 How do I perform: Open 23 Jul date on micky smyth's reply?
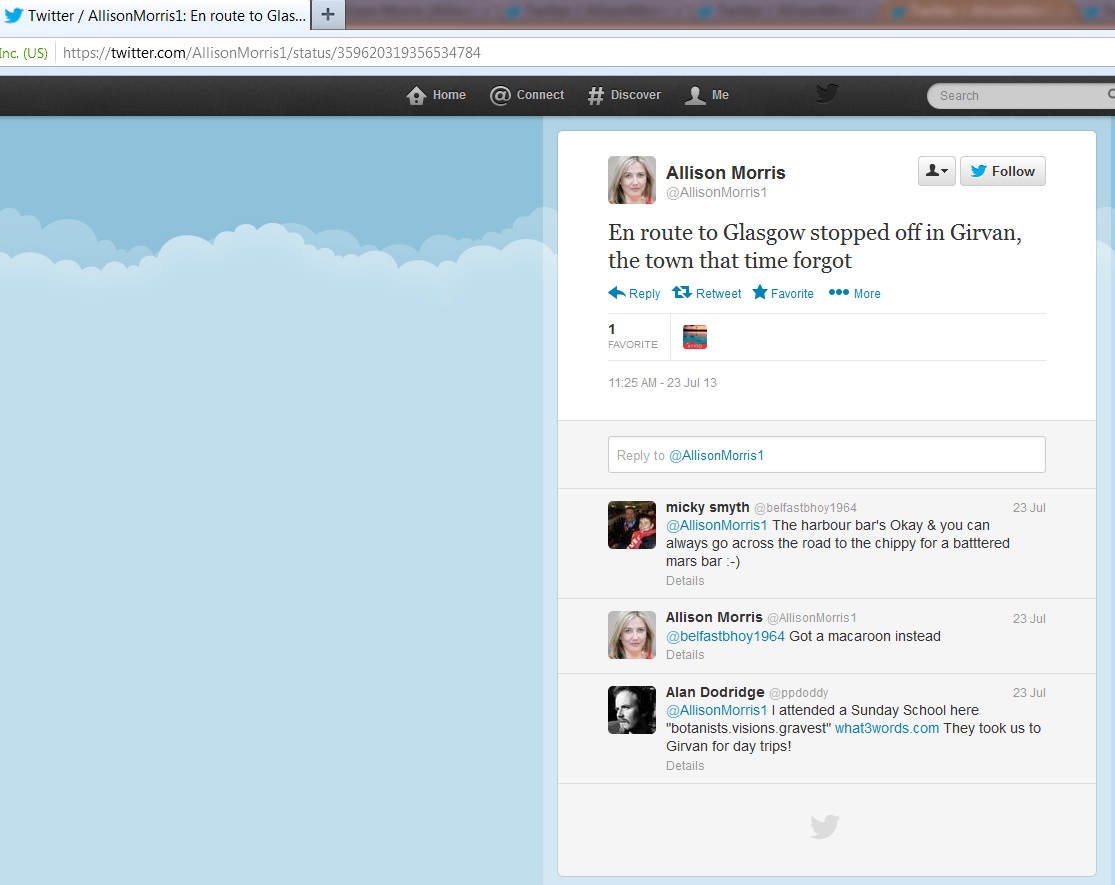tap(1029, 508)
